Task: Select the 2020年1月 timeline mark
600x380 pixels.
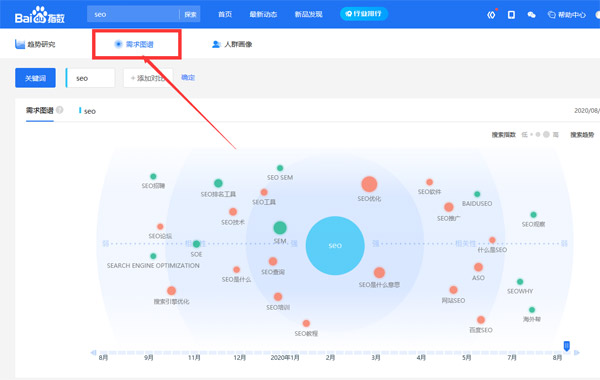Action: [285, 357]
